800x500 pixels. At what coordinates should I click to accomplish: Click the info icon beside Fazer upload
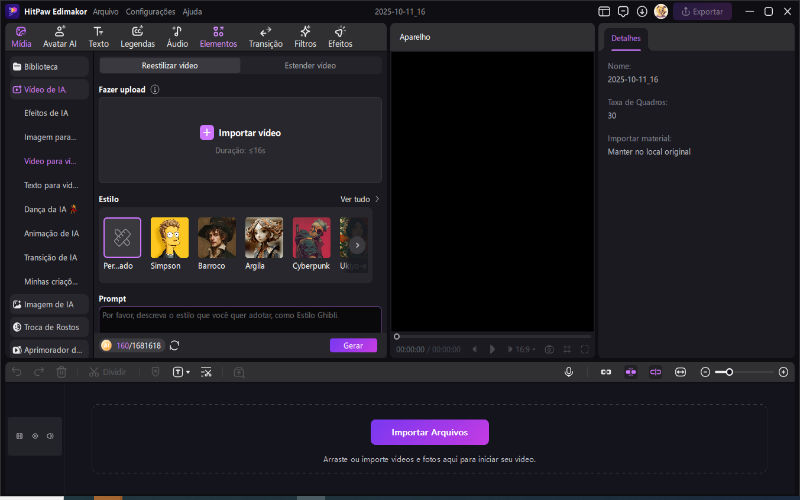pyautogui.click(x=155, y=89)
